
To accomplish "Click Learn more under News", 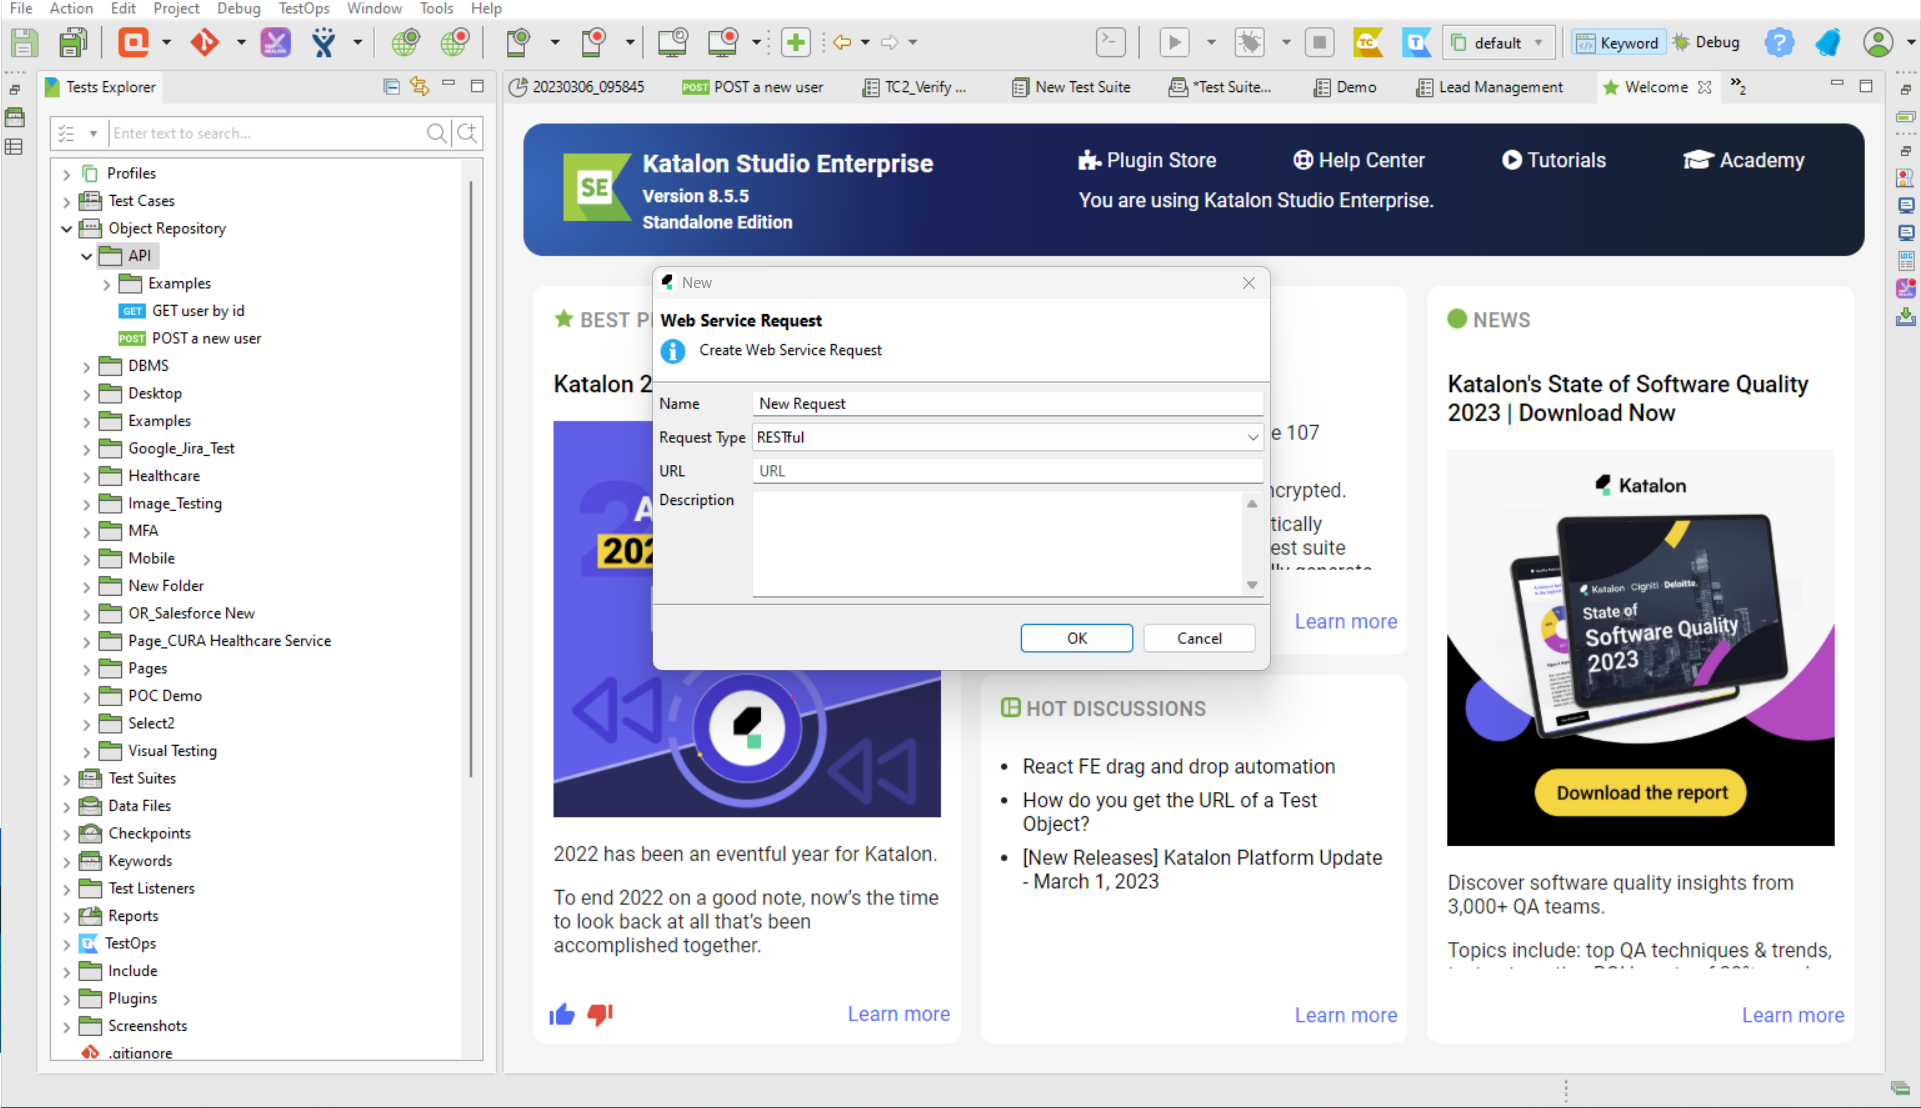I will (1793, 1015).
